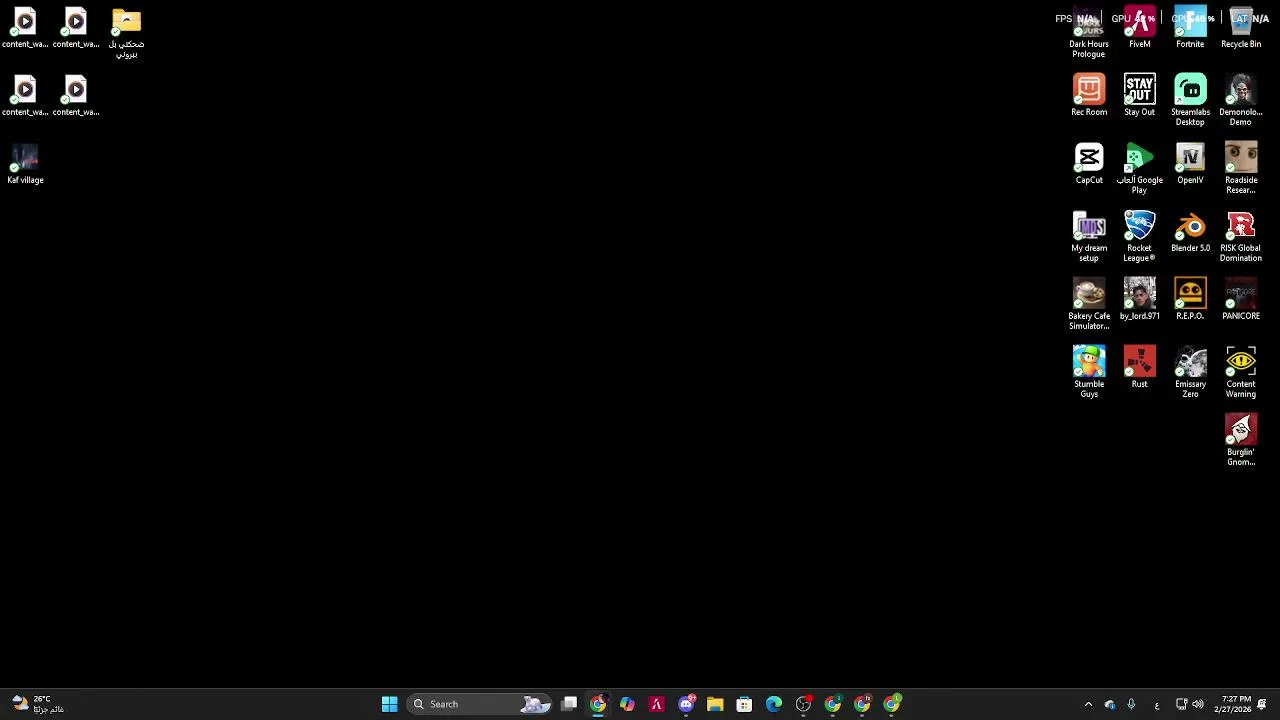1280x720 pixels.
Task: Select the Burglin' Gnomes shortcut
Action: pos(1241,440)
